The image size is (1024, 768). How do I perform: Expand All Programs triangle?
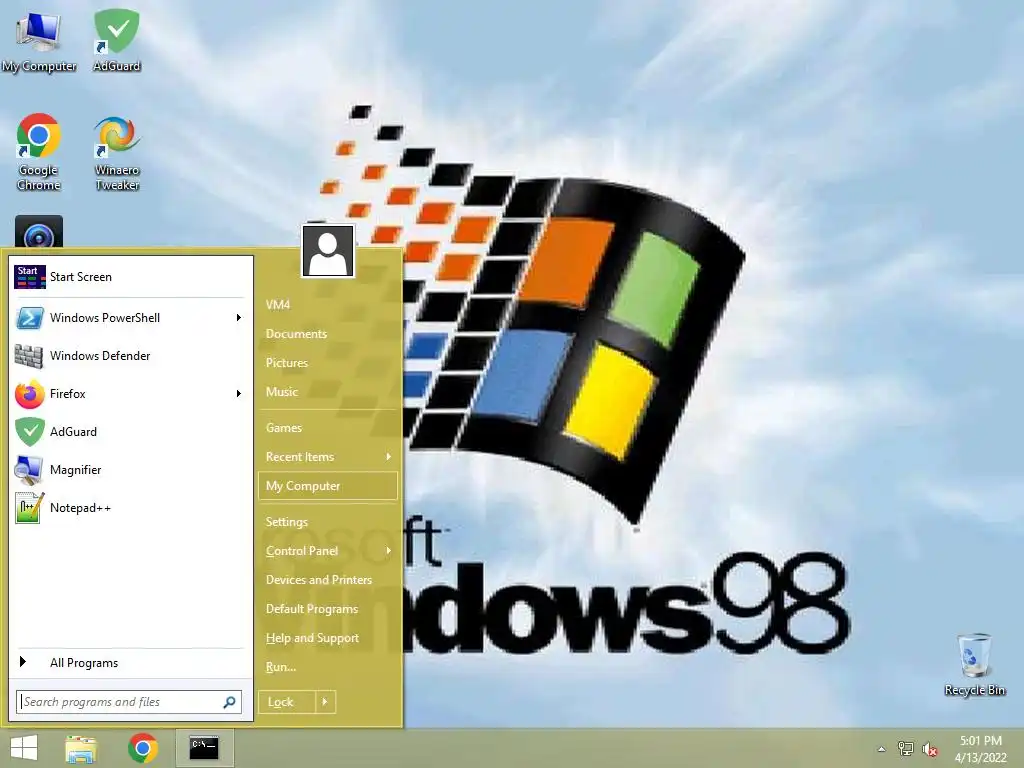pyautogui.click(x=23, y=662)
